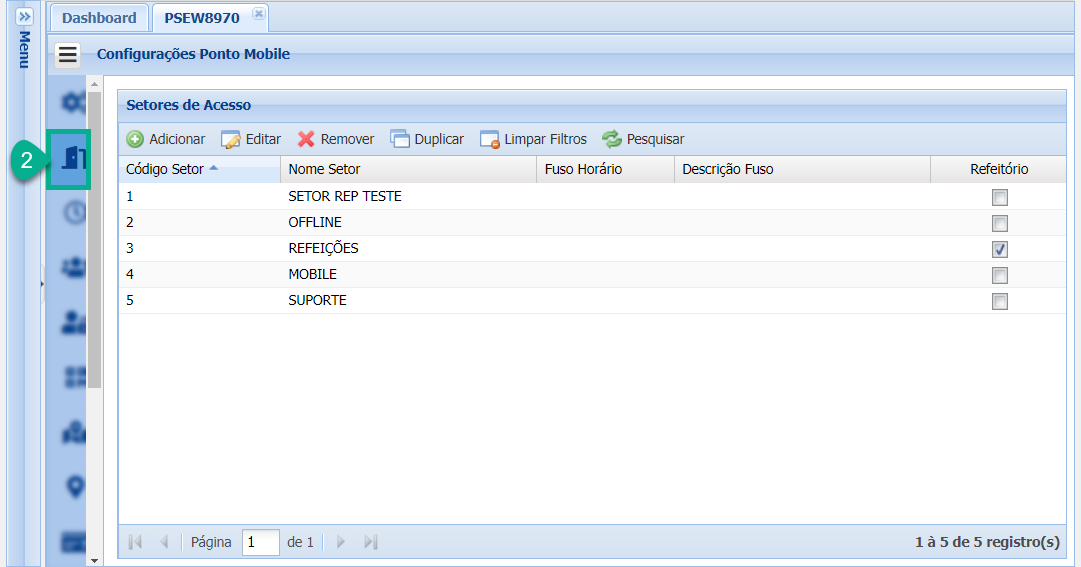1081x567 pixels.
Task: Sort by Fuso Horário column header
Action: pyautogui.click(x=605, y=169)
